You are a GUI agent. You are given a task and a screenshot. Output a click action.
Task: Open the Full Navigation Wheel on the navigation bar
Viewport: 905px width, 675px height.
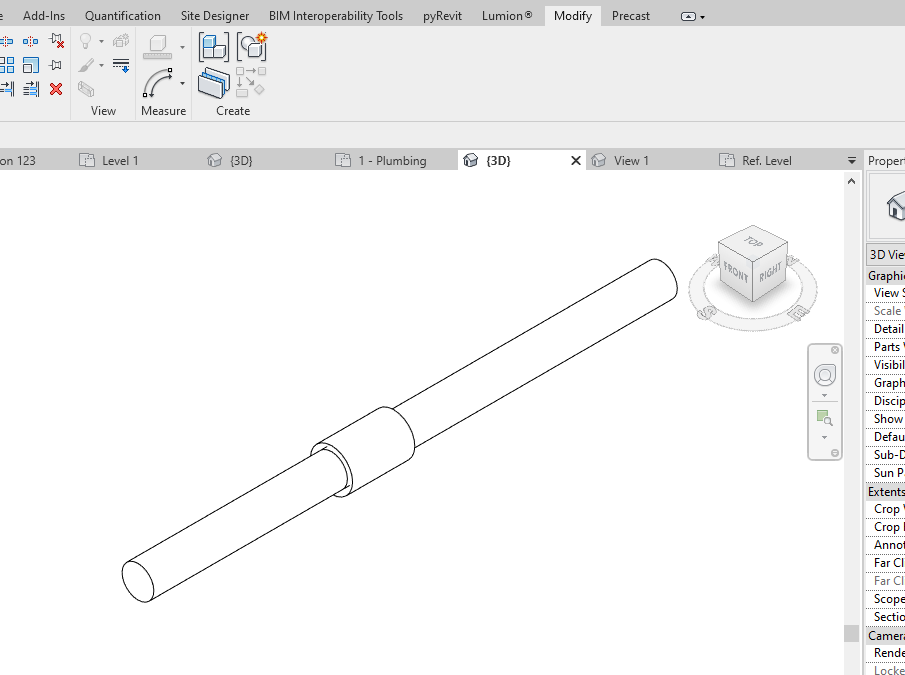(x=825, y=375)
